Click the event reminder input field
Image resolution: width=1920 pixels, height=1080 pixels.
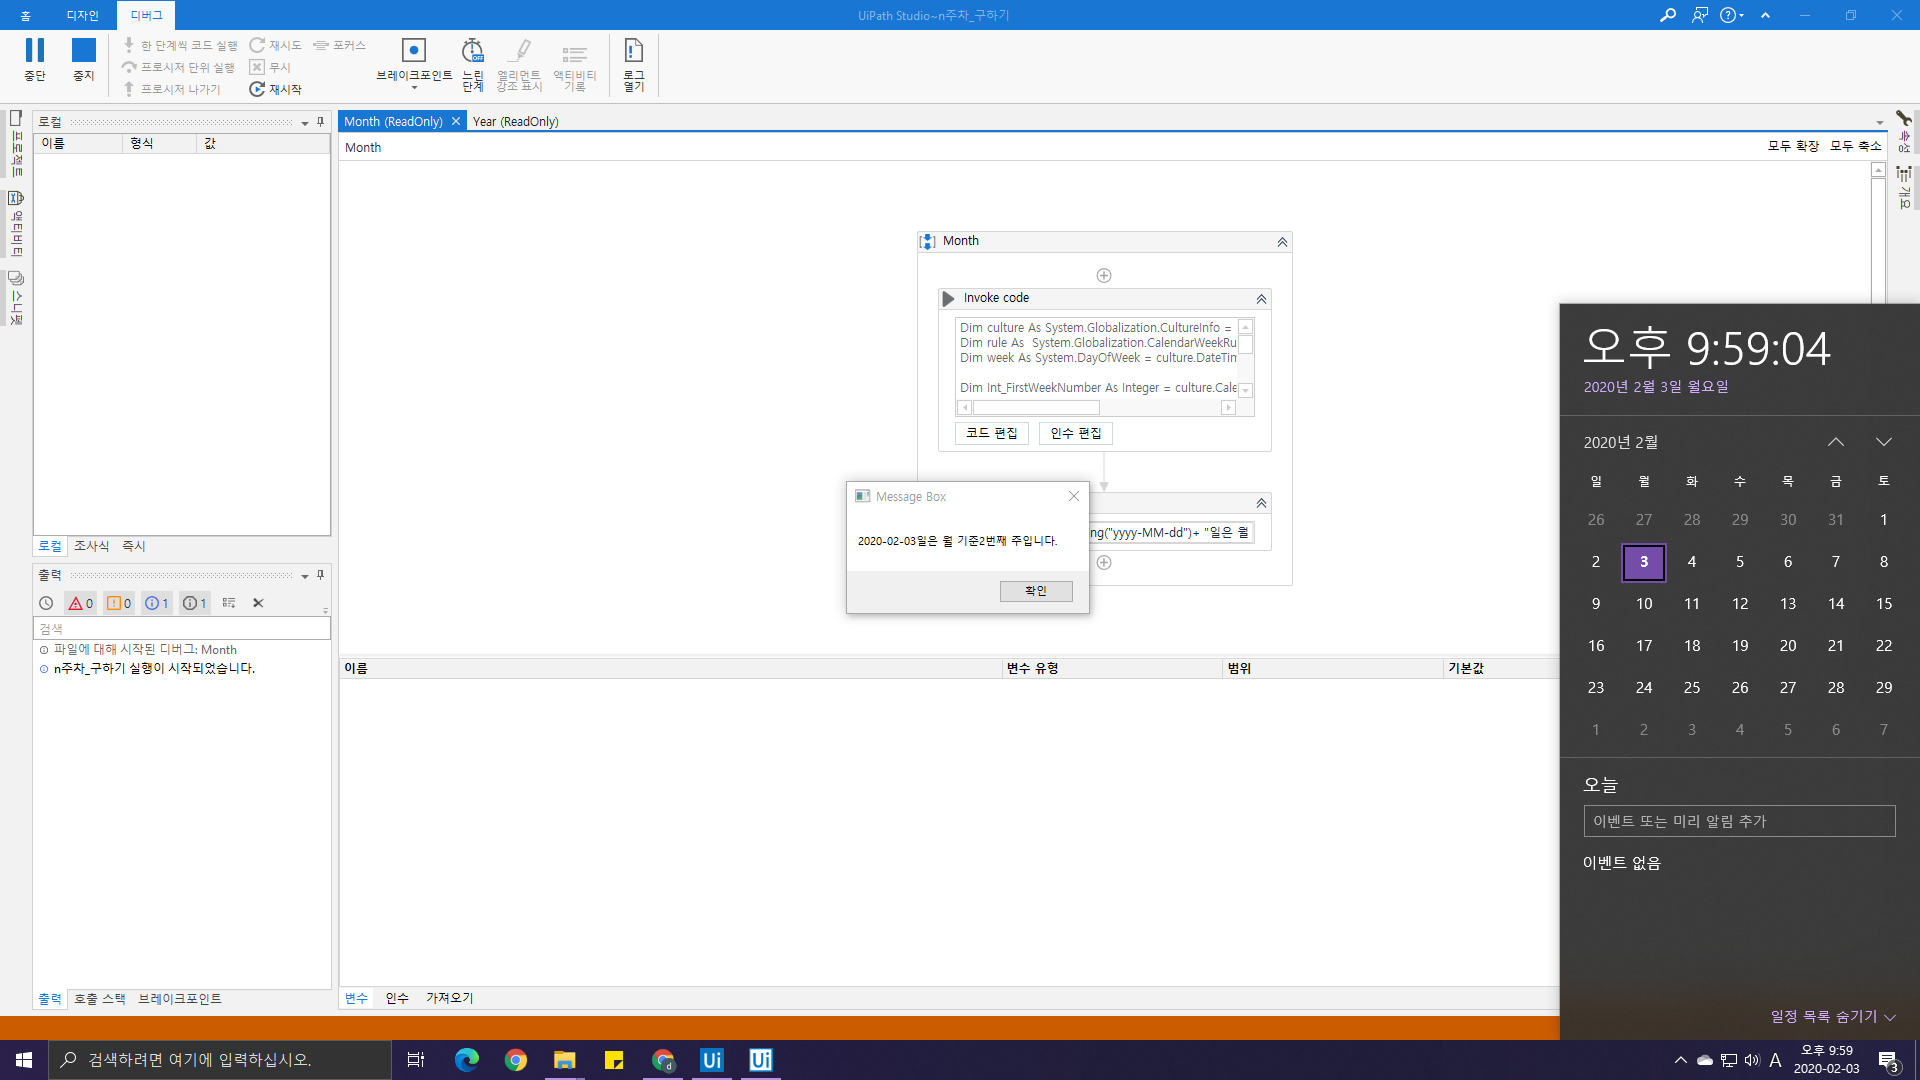[x=1739, y=821]
